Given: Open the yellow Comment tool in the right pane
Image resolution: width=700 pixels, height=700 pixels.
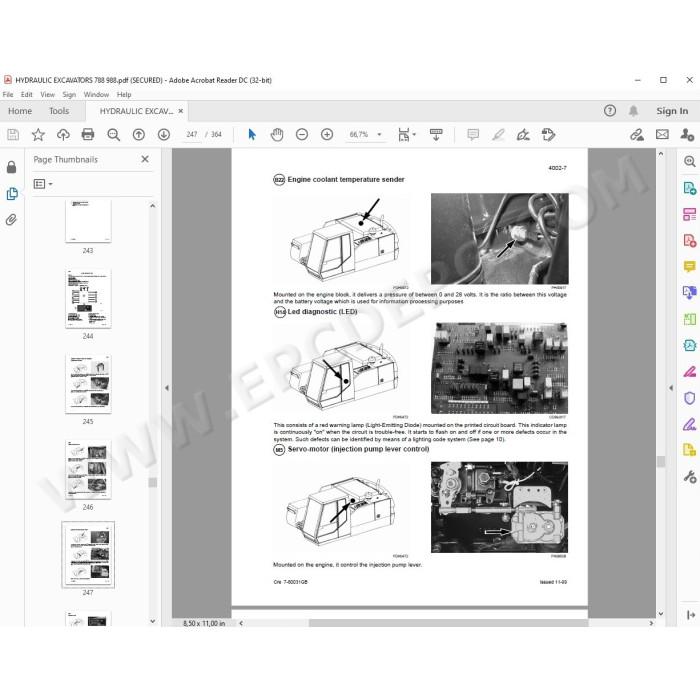Looking at the screenshot, I should pos(690,267).
